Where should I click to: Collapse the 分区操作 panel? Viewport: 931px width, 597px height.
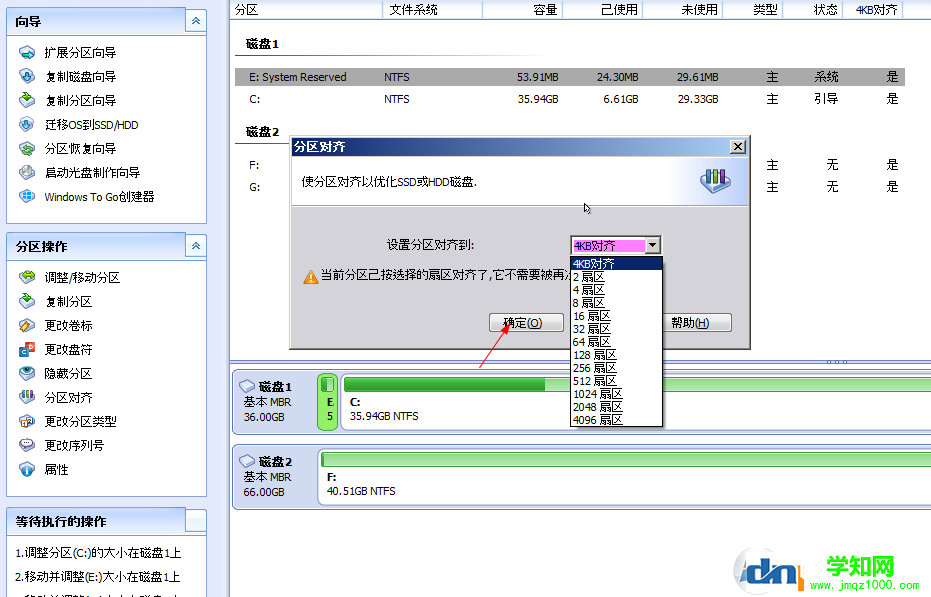click(196, 246)
